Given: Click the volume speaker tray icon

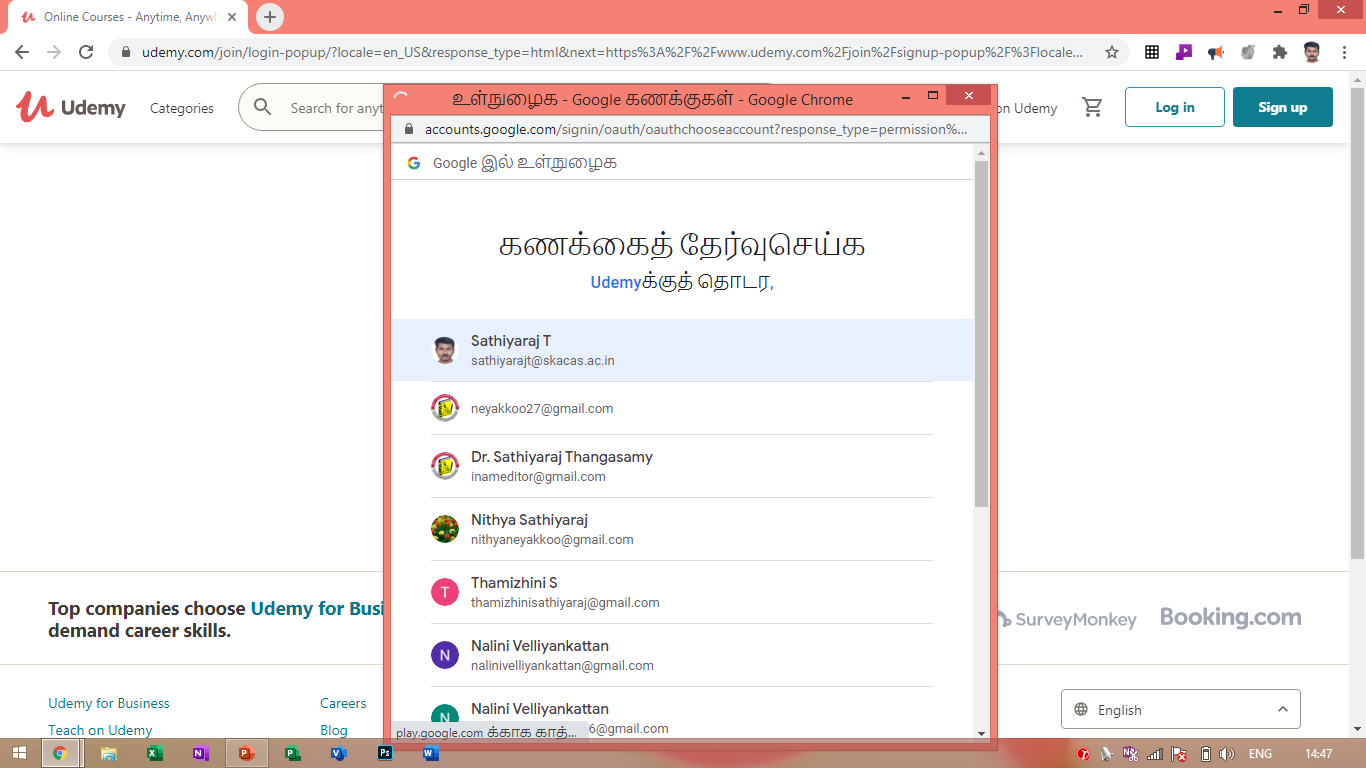Looking at the screenshot, I should click(x=1227, y=754).
